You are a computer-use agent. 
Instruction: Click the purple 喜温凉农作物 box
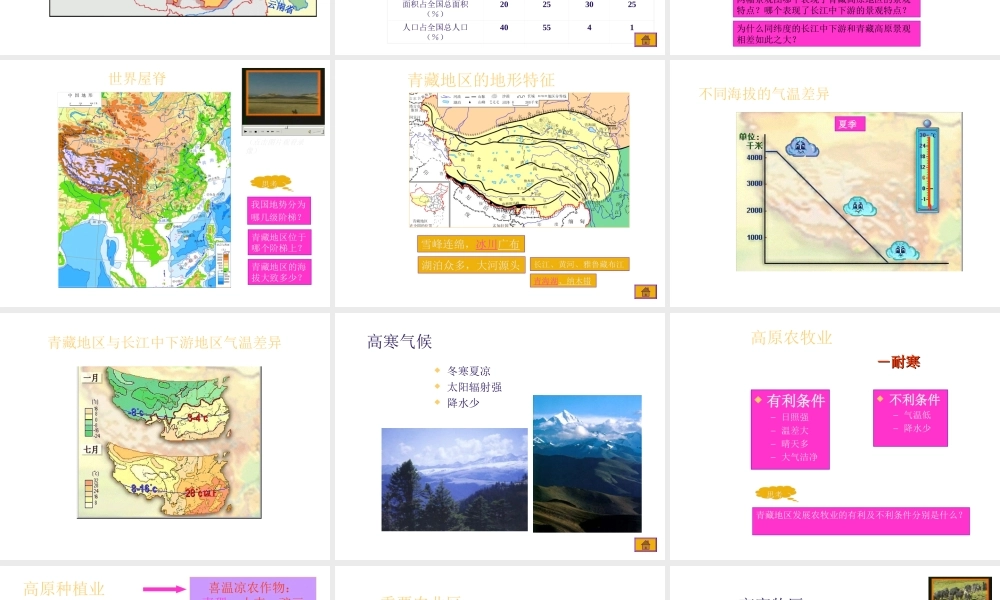pyautogui.click(x=253, y=589)
